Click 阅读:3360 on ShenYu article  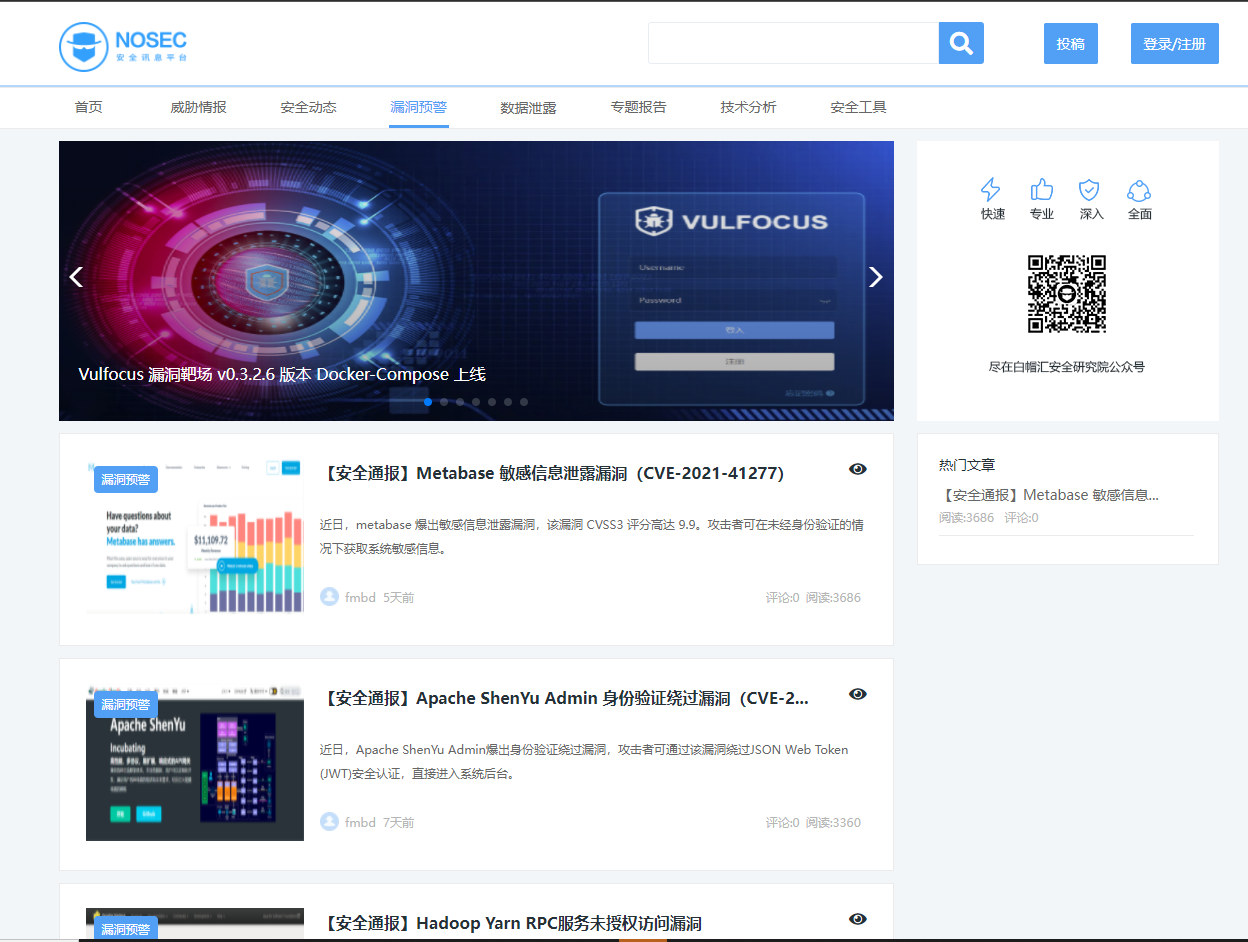pyautogui.click(x=833, y=823)
